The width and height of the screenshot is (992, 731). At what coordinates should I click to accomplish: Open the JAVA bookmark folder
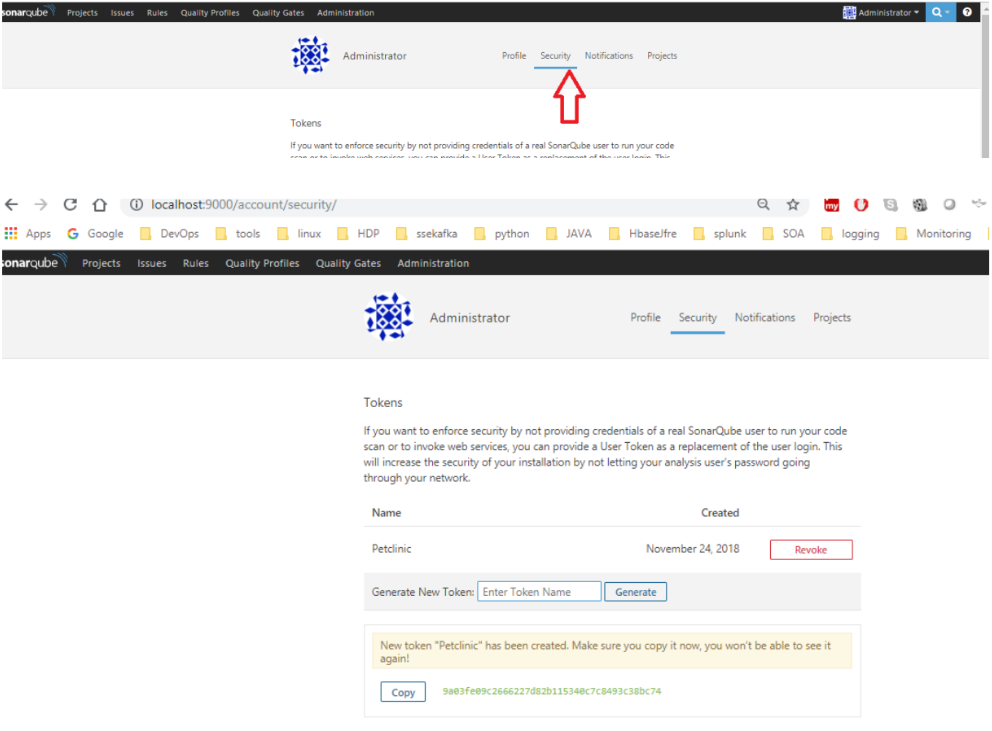[x=569, y=234]
